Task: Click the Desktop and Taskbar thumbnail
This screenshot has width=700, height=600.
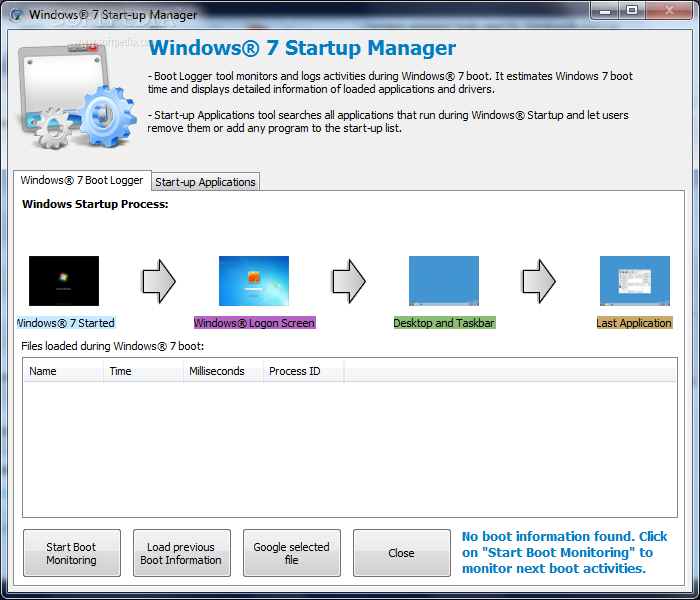Action: point(444,281)
